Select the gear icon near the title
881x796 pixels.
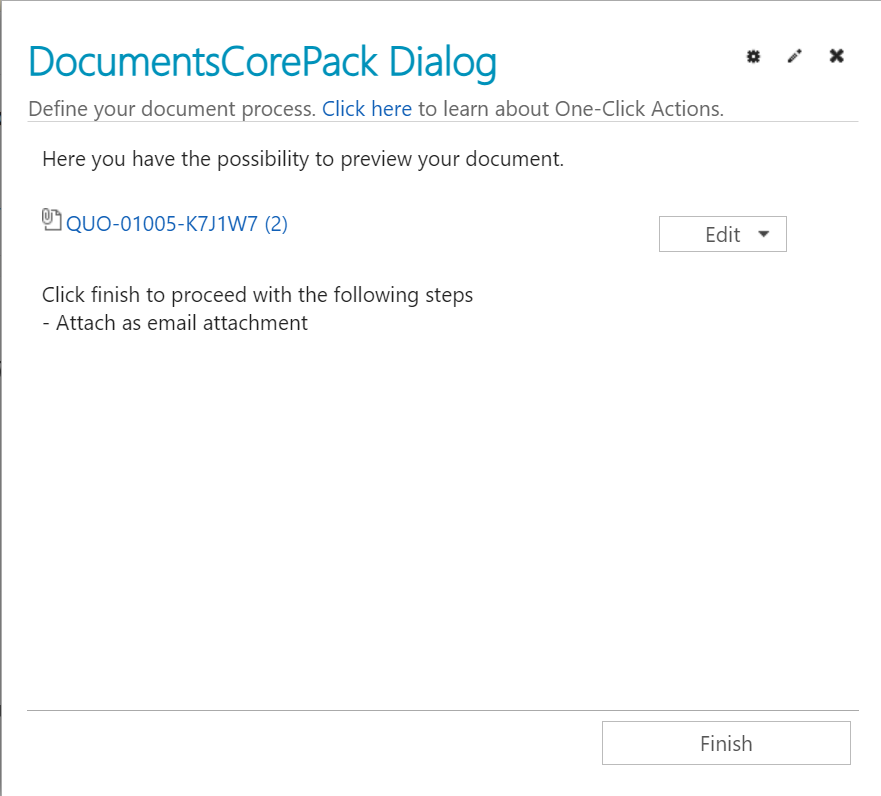753,56
